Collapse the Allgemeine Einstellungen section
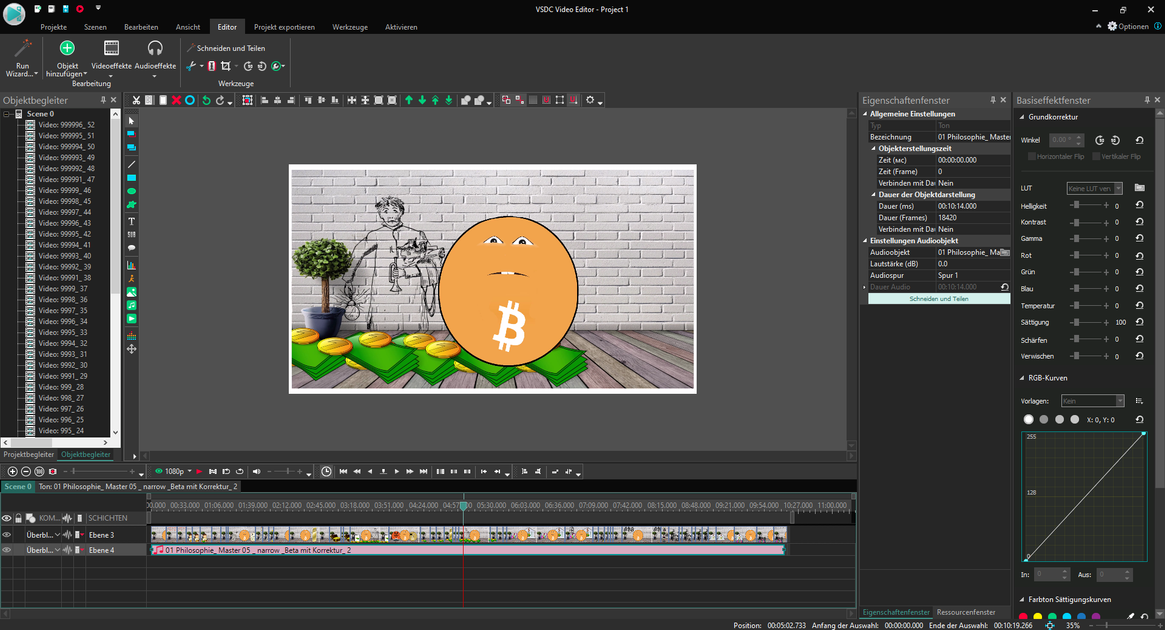The width and height of the screenshot is (1165, 630). pos(865,114)
